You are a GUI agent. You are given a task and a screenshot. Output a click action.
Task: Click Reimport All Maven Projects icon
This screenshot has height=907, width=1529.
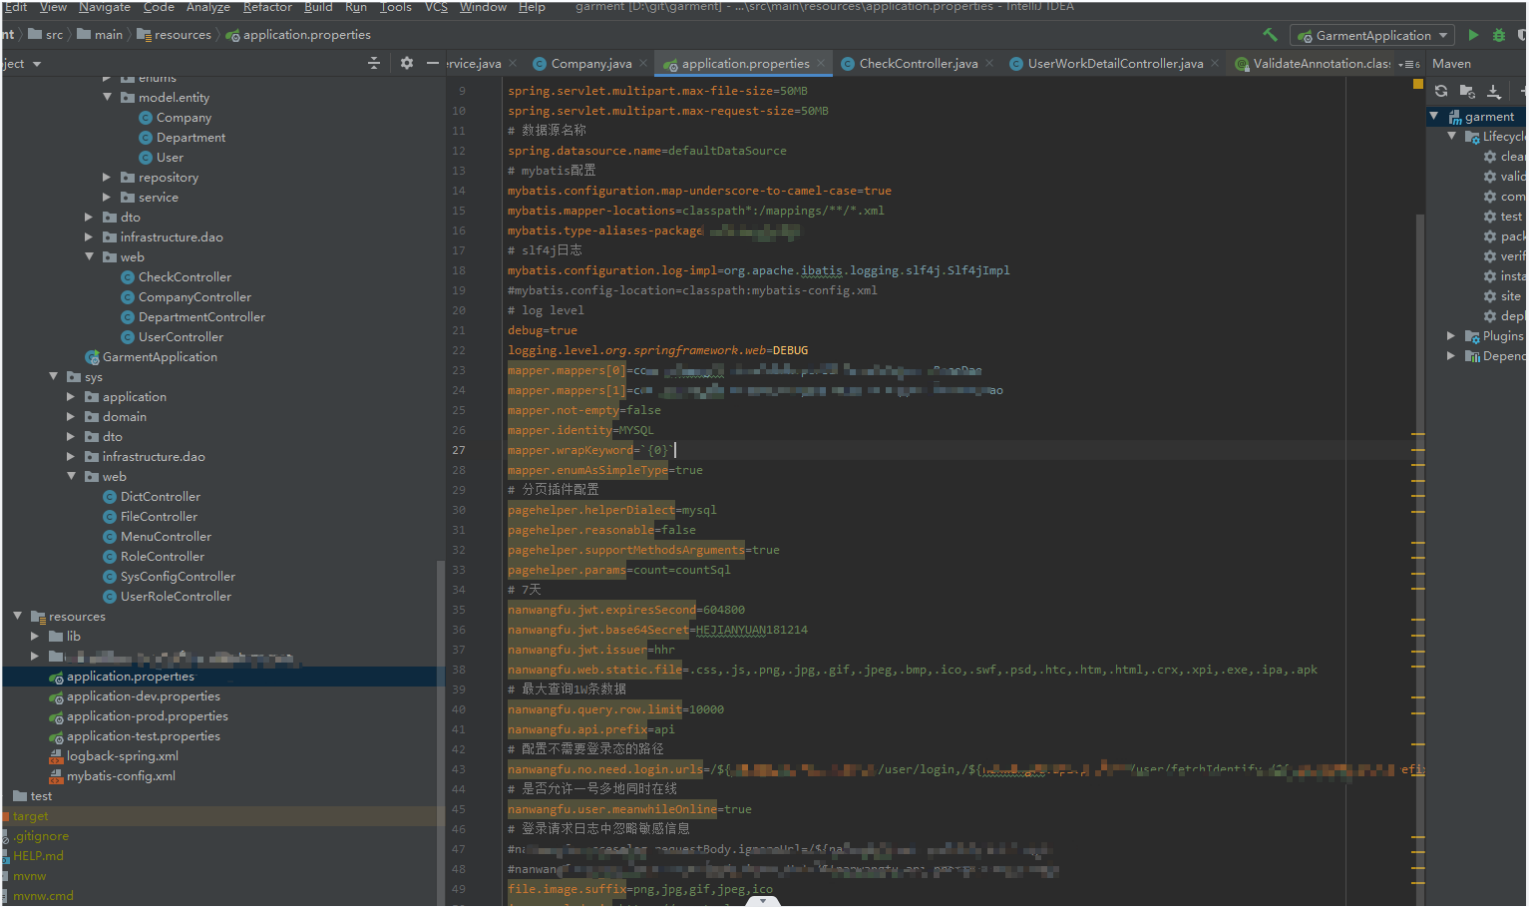click(x=1441, y=91)
